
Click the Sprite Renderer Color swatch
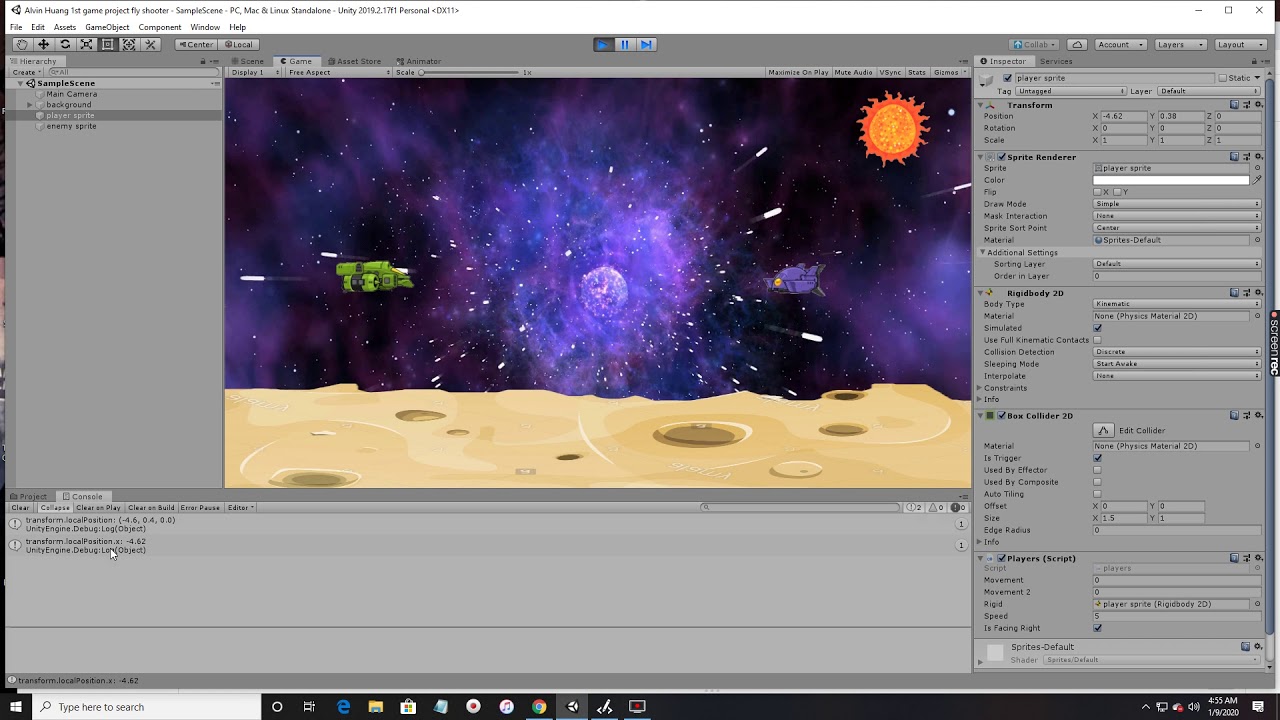1171,180
